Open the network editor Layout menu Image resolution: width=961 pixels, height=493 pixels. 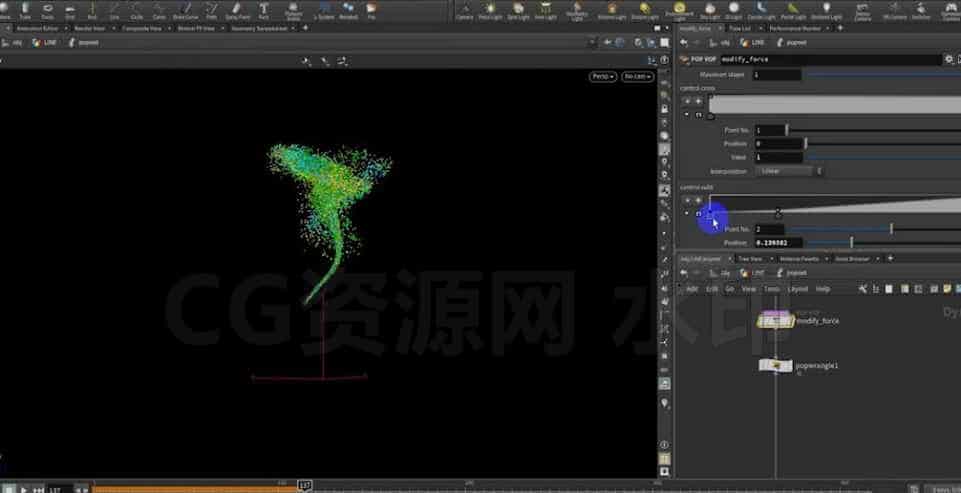point(797,289)
